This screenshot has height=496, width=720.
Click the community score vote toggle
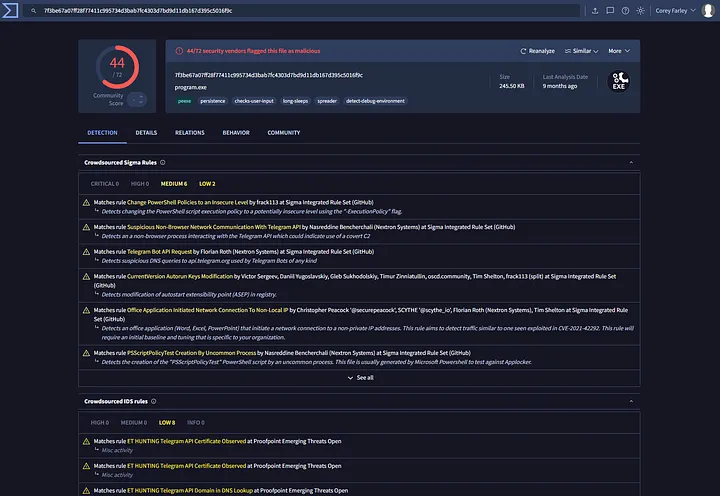[137, 99]
